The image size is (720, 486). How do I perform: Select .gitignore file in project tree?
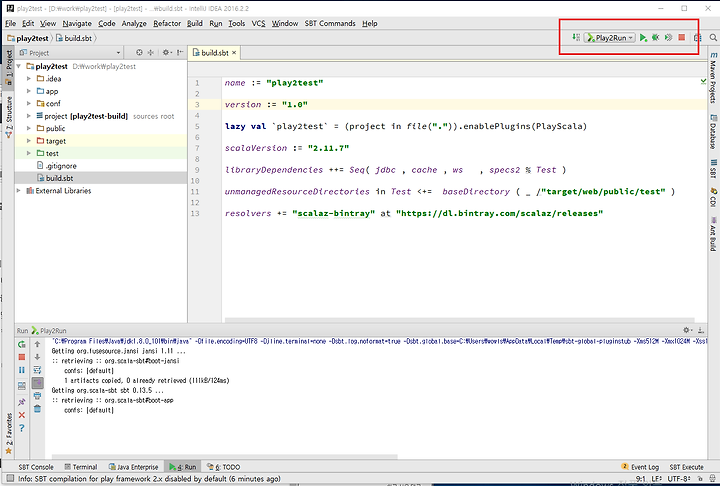tap(101, 165)
